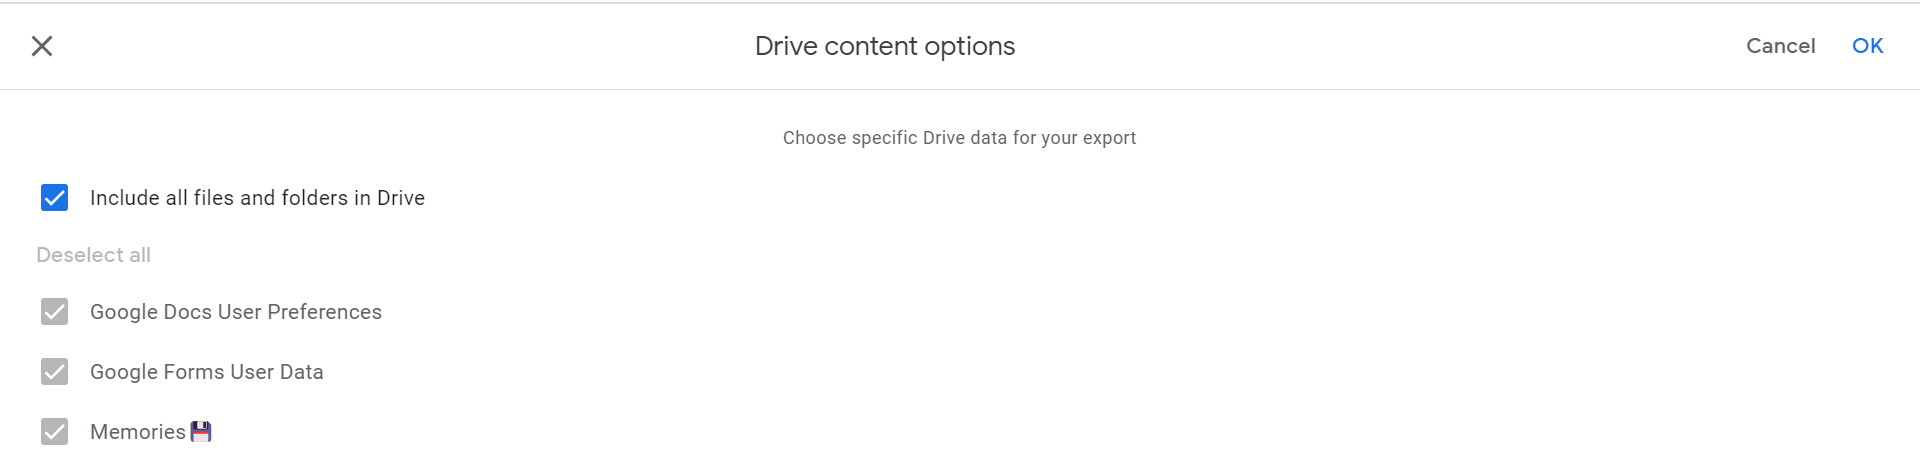Screen dimensions: 1920x466
Task: Click the floppy disk icon beside Memories
Action: [201, 432]
